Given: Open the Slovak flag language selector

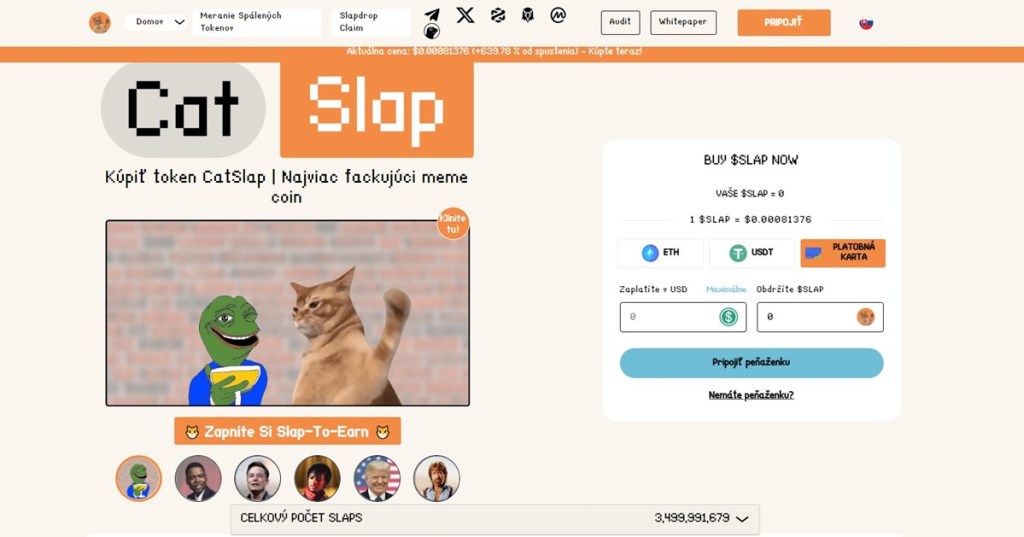Looking at the screenshot, I should point(866,23).
